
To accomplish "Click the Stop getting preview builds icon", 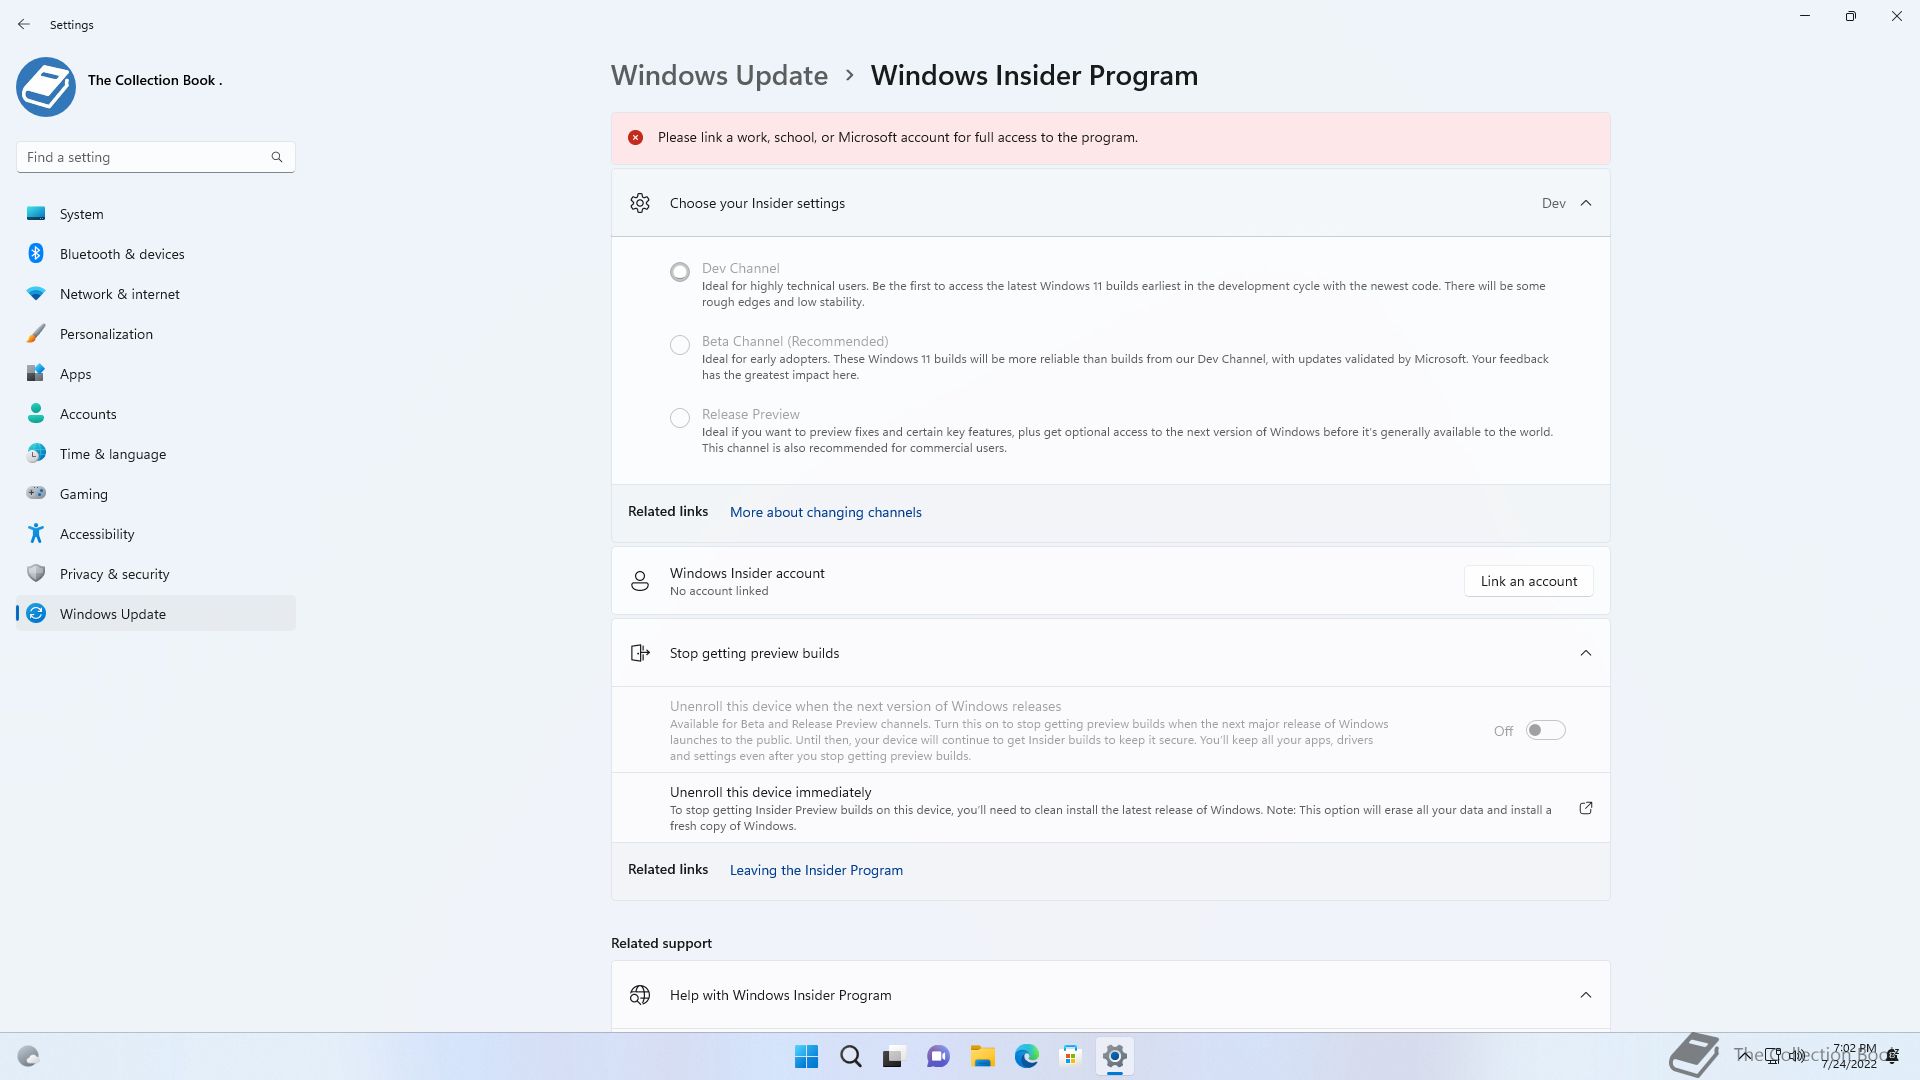I will (x=640, y=653).
